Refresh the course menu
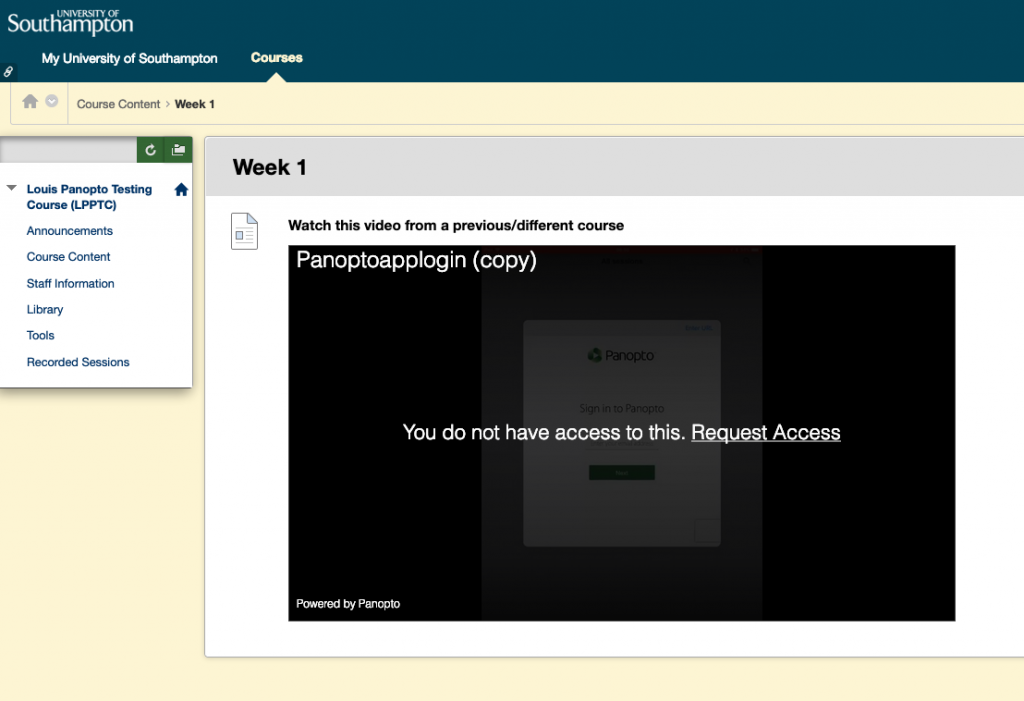Image resolution: width=1024 pixels, height=701 pixels. (x=150, y=150)
